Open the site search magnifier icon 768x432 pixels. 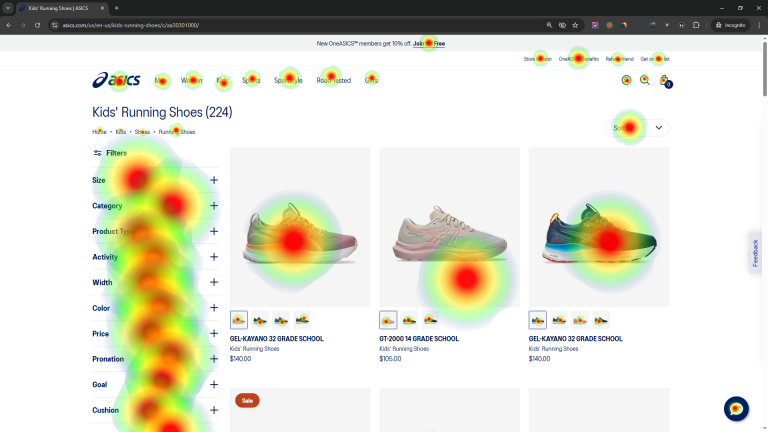645,80
